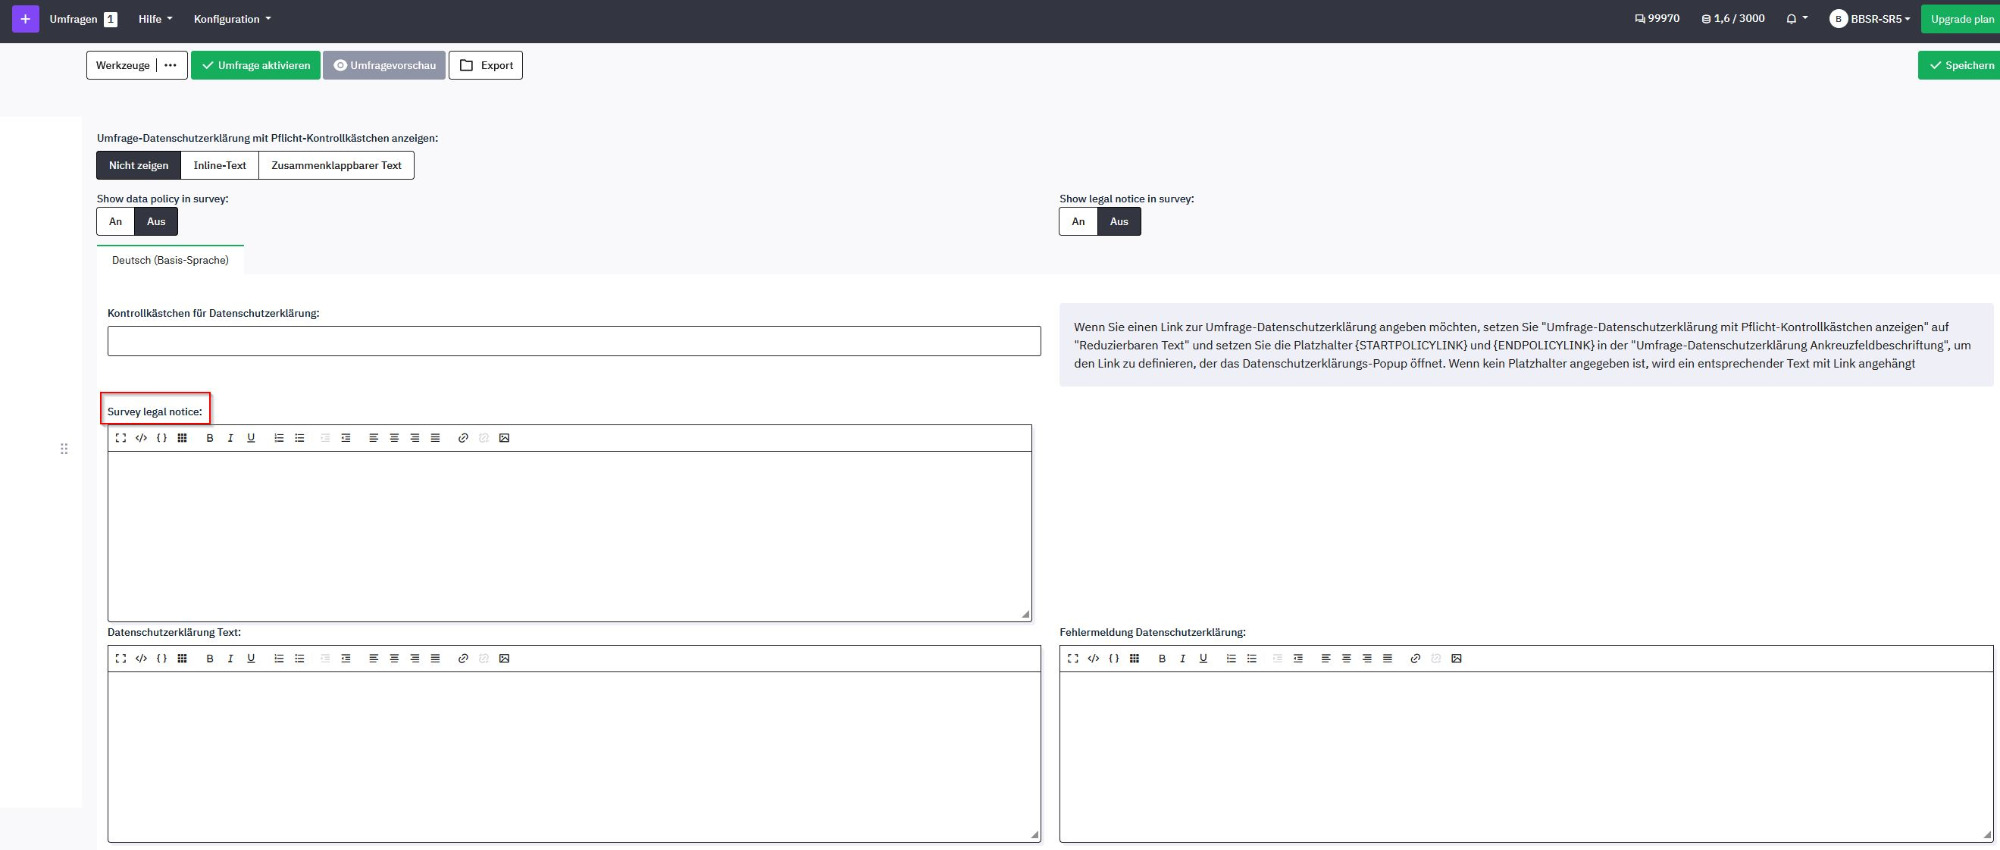Select Inline-Text for the Datenschutzerklärung display

219,166
